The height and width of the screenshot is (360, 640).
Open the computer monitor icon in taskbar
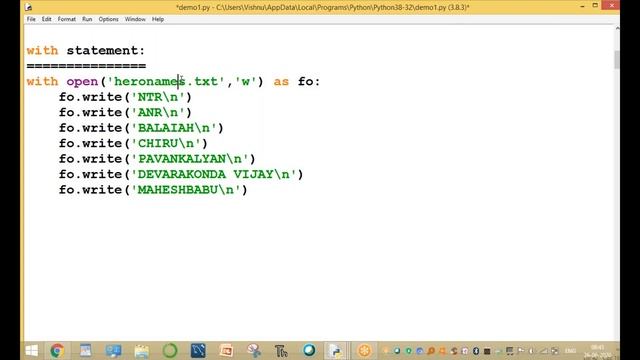113,350
